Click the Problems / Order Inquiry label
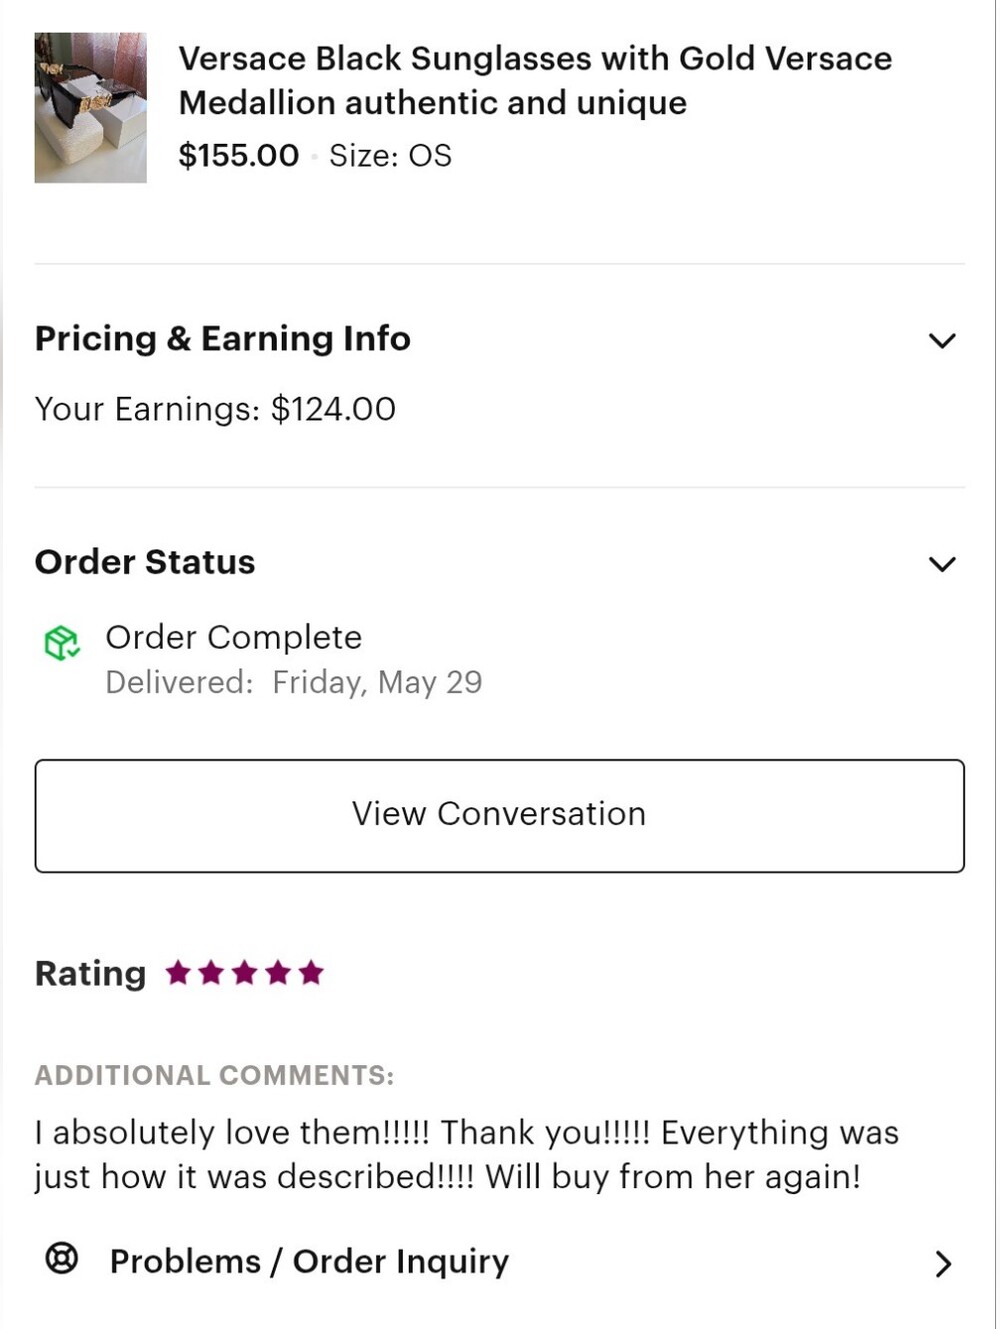The image size is (1000, 1329). click(309, 1262)
